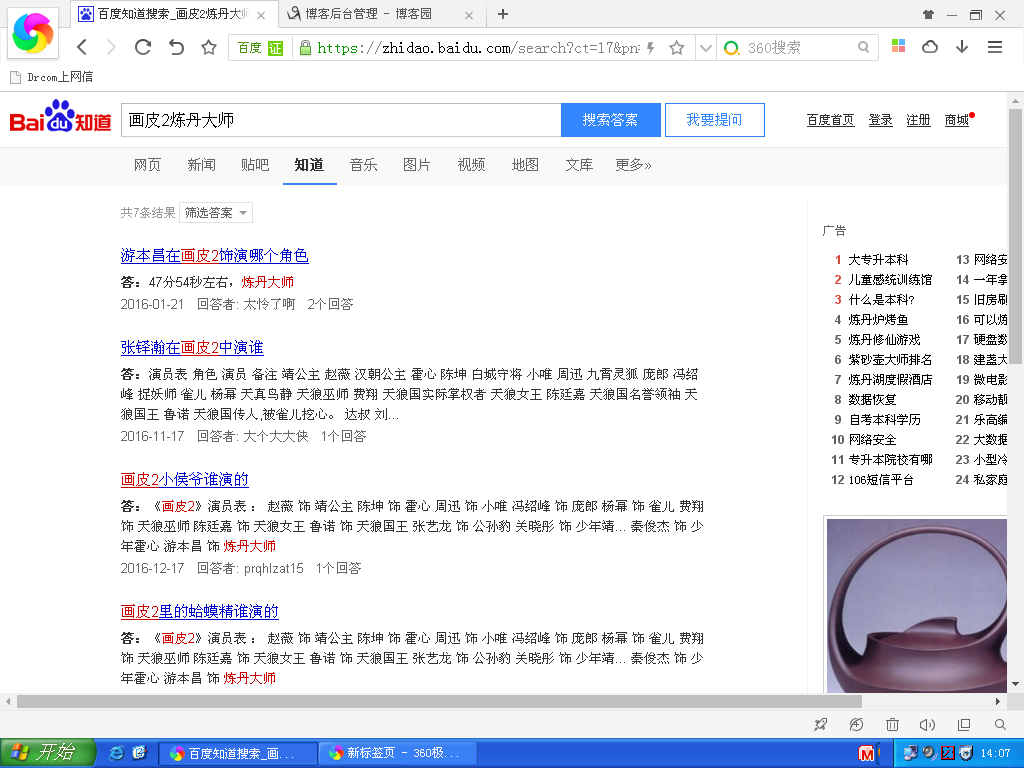Screen dimensions: 1024x768
Task: Click the star icon inside address bar
Action: tap(677, 48)
